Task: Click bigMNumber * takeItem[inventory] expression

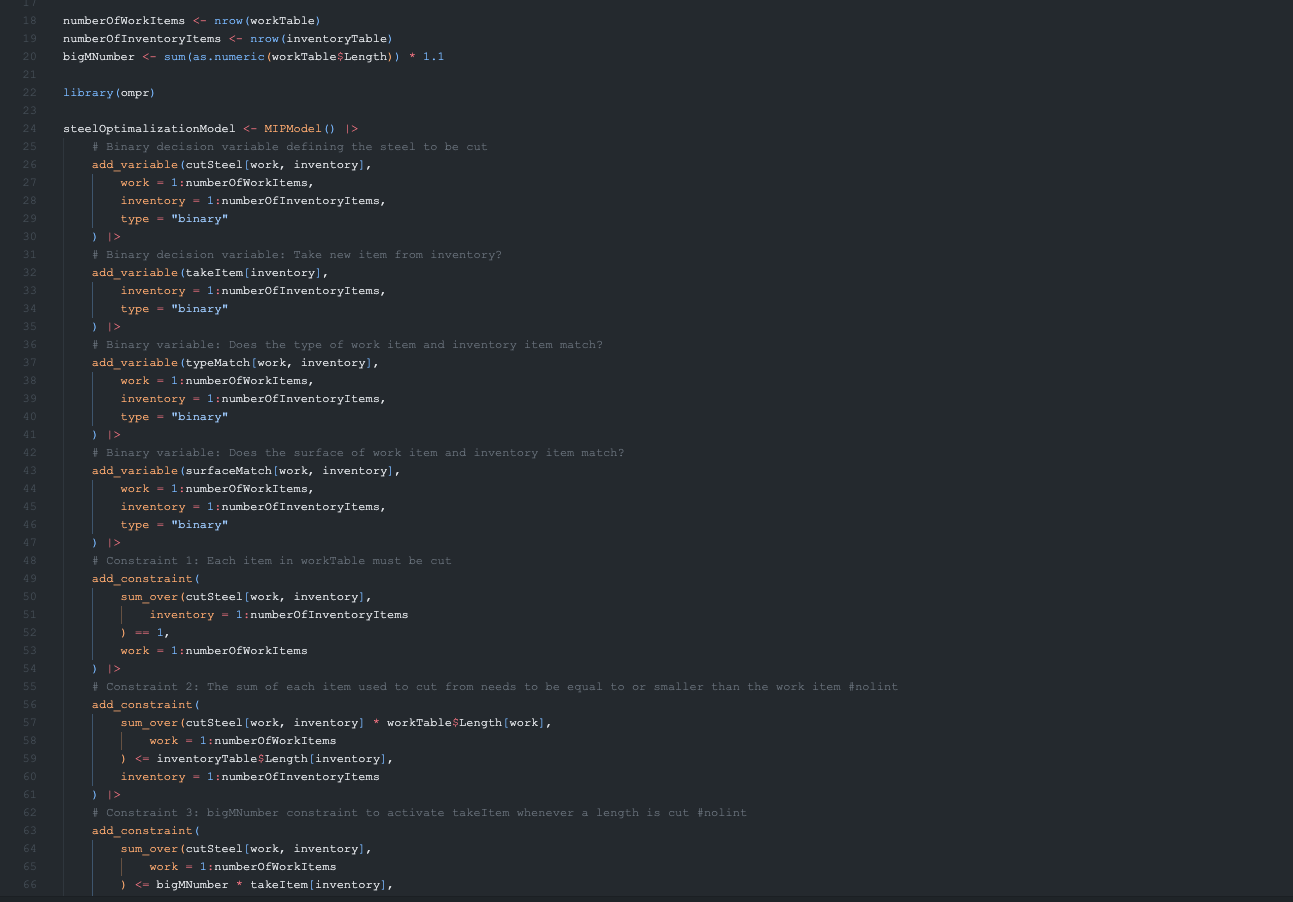Action: click(x=268, y=884)
